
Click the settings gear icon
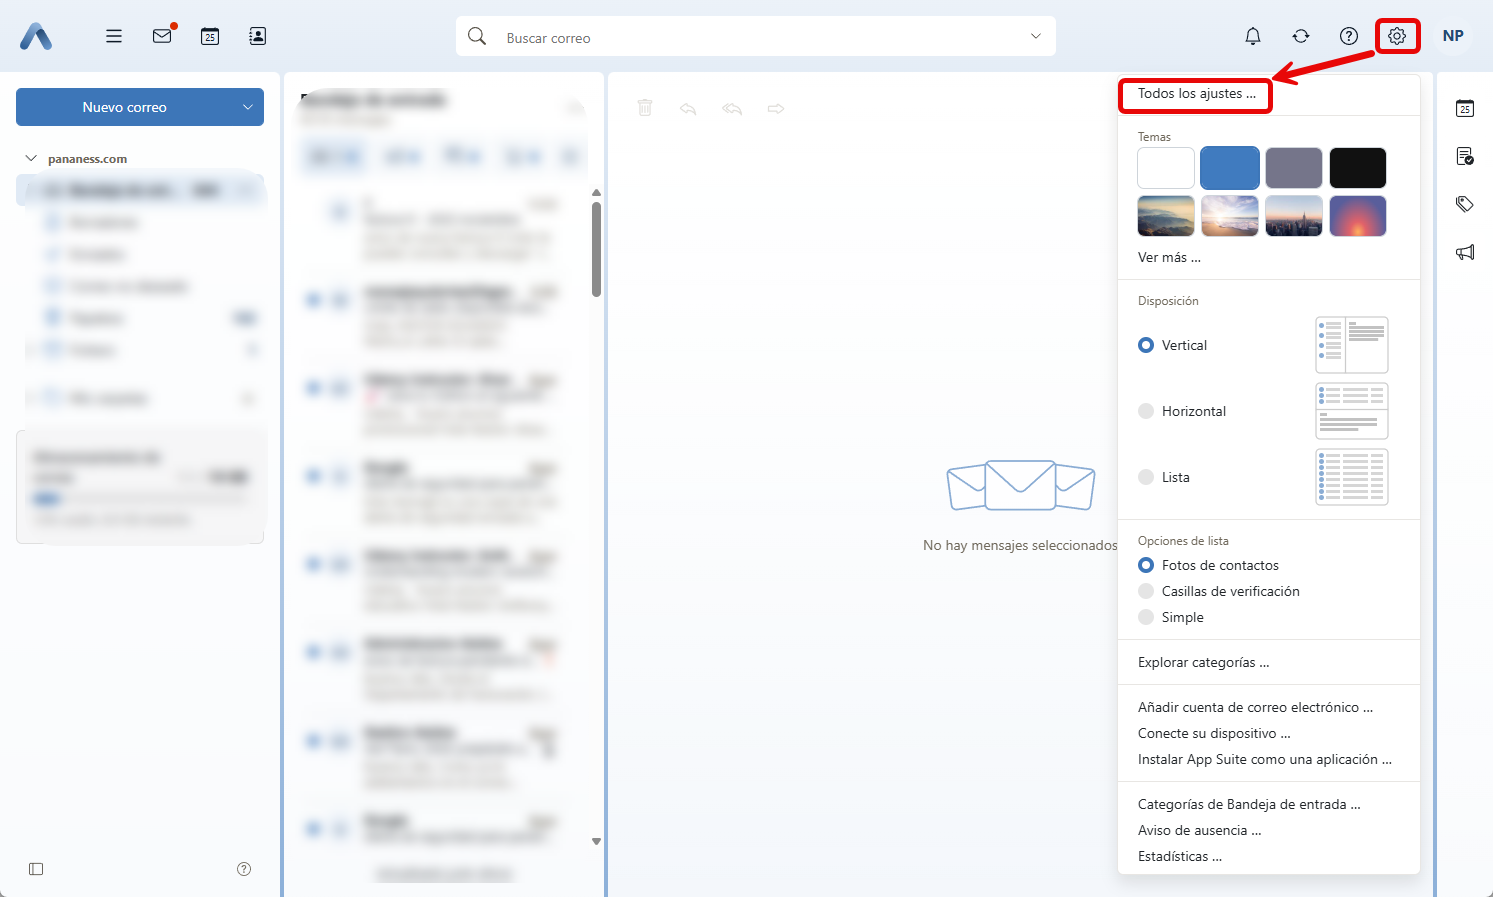(1396, 36)
